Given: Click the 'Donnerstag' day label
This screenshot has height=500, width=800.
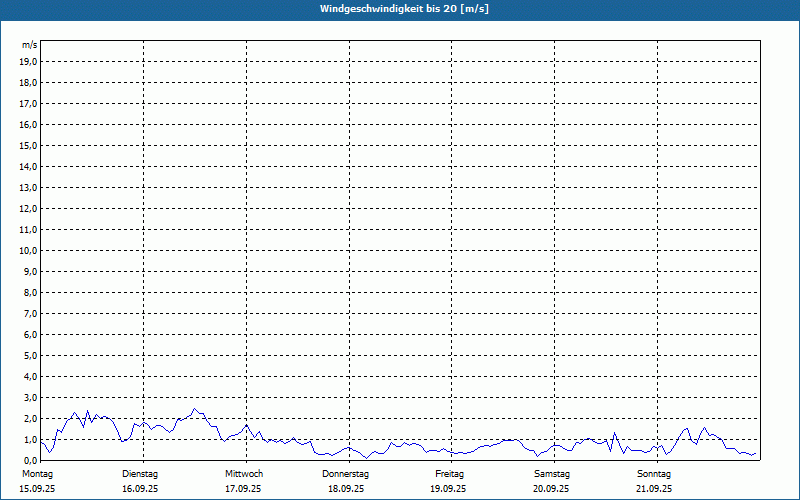Looking at the screenshot, I should point(345,474).
